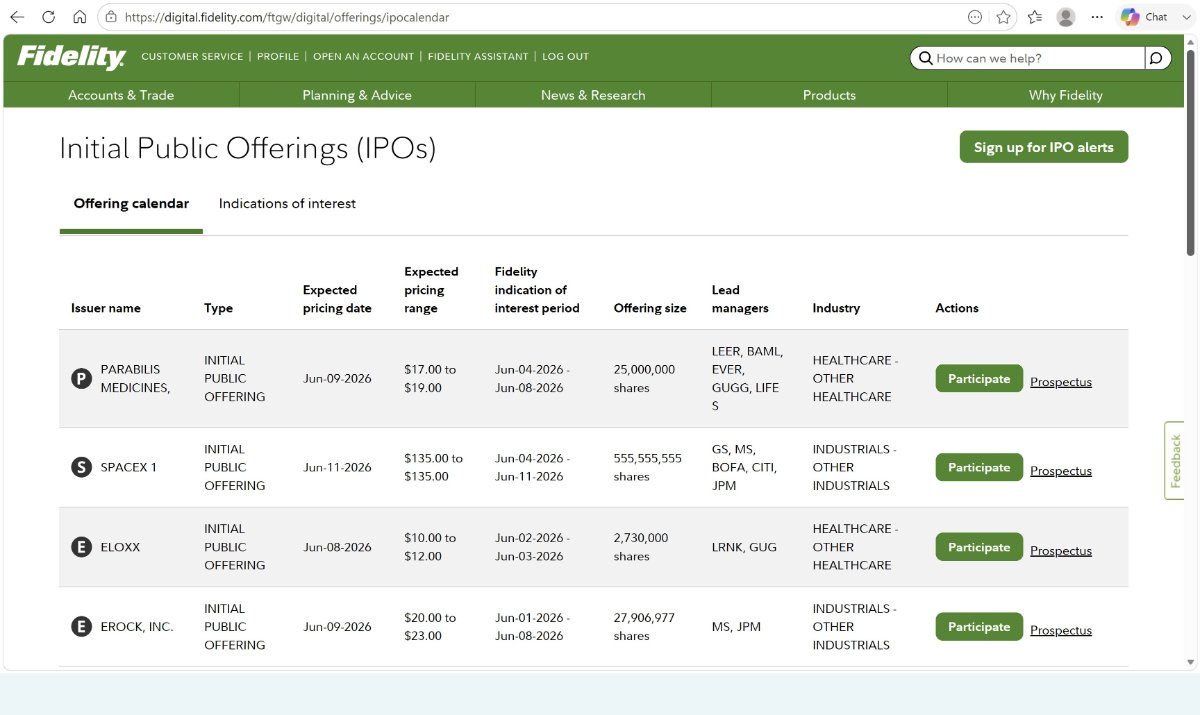Click the Fidelity logo
Viewport: 1200px width, 715px height.
[71, 57]
